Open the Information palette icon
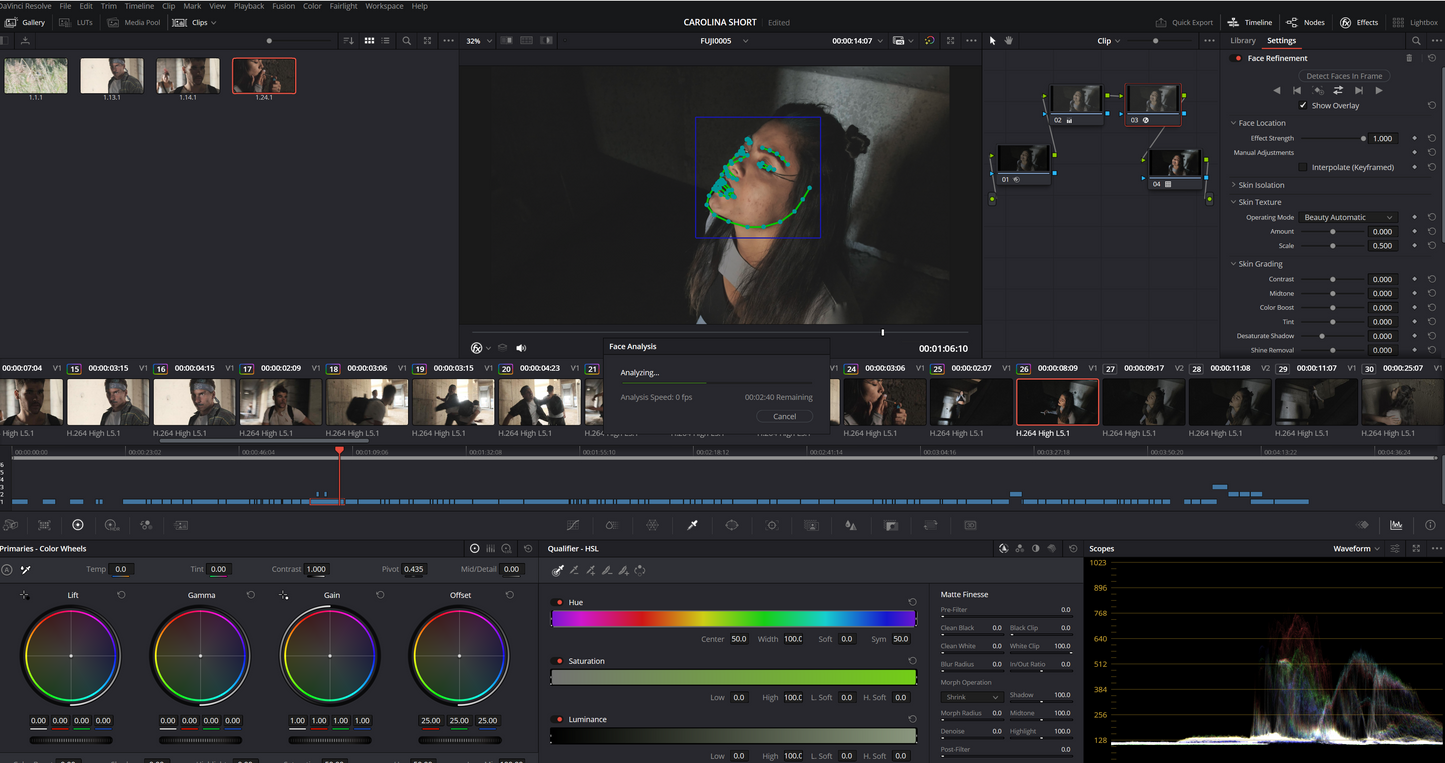 tap(1430, 525)
